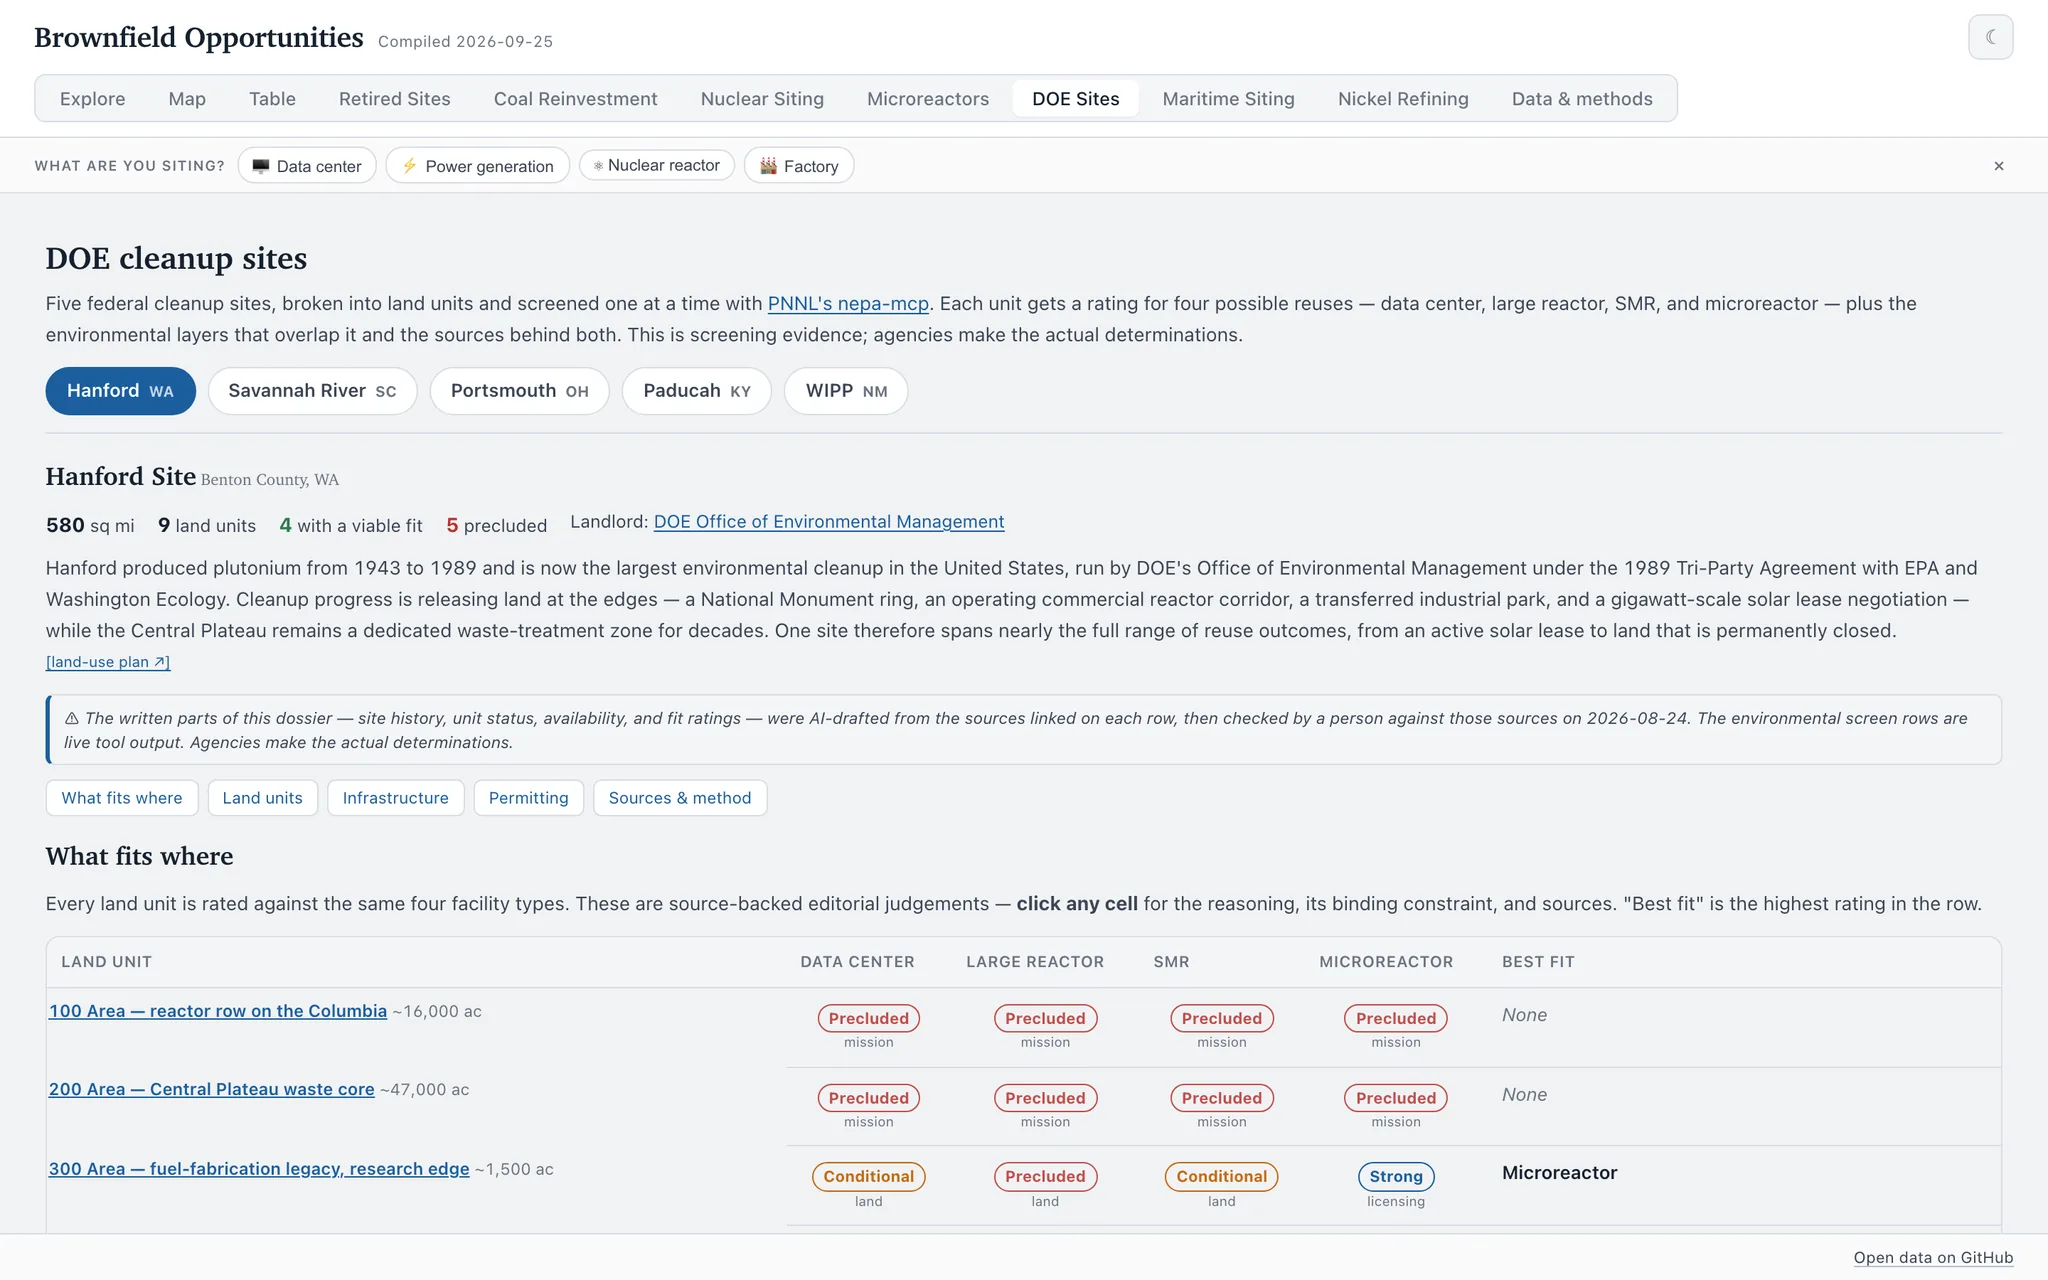Open data on GitHub link
The width and height of the screenshot is (2048, 1280).
pyautogui.click(x=1933, y=1258)
